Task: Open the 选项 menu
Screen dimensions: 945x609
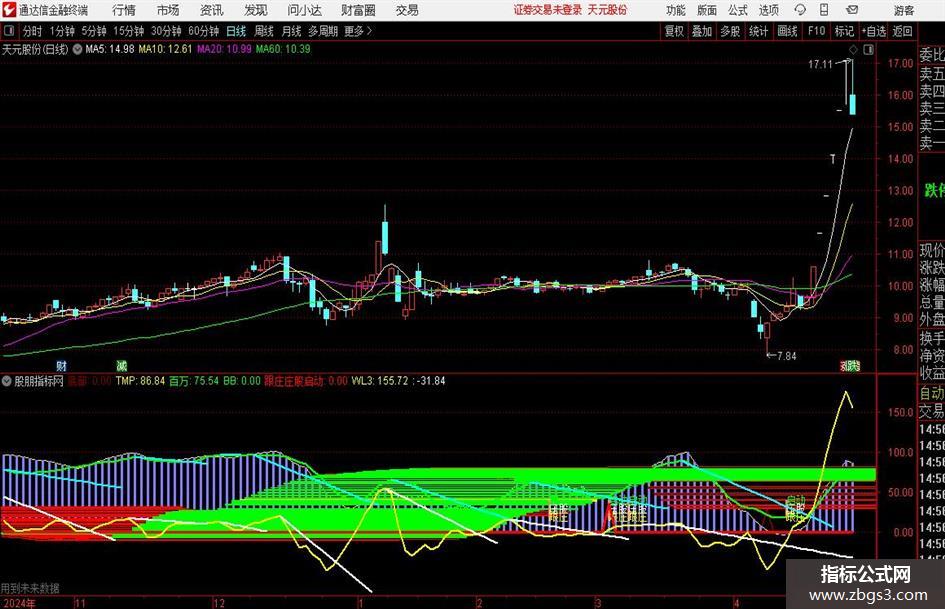Action: [x=768, y=10]
